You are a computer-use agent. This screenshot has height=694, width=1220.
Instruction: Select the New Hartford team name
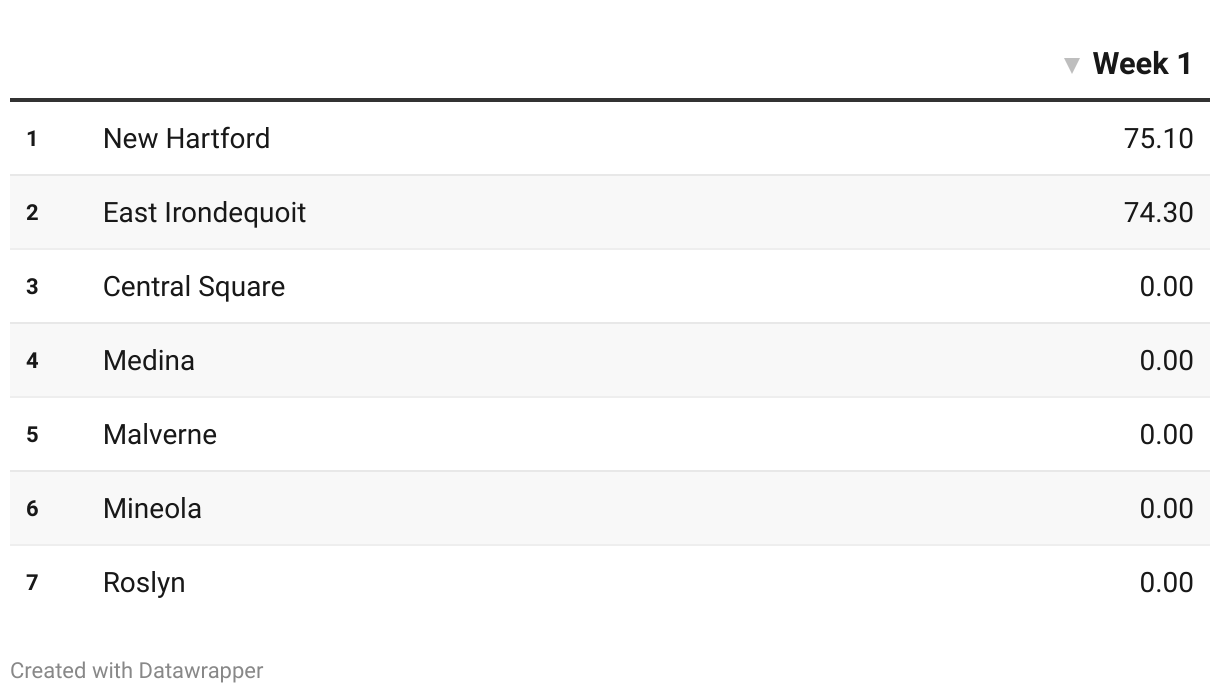(x=186, y=138)
